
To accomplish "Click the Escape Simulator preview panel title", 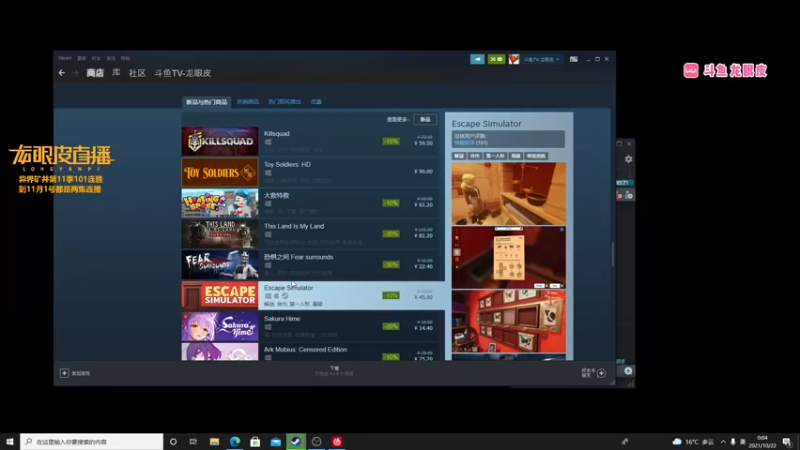I will tap(486, 124).
